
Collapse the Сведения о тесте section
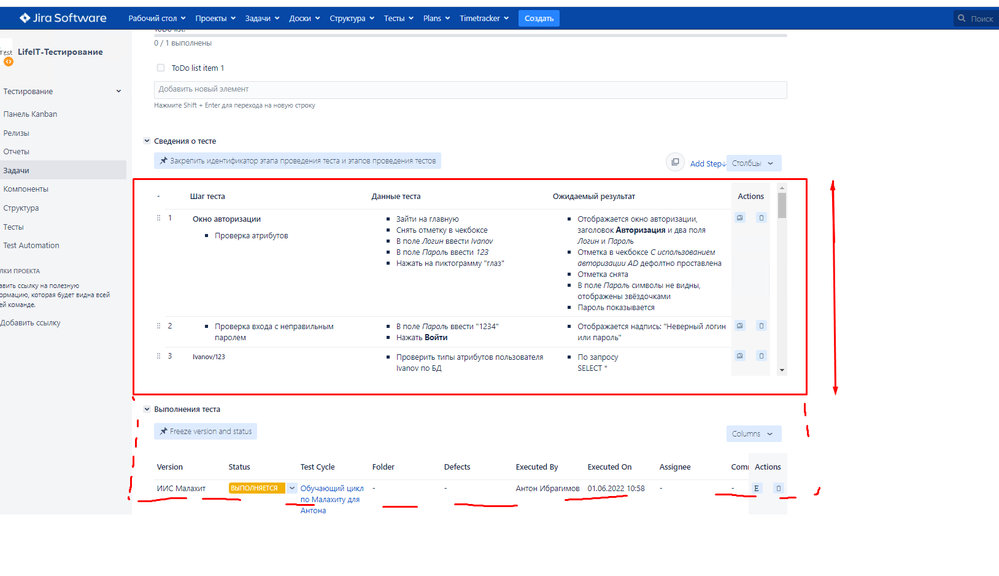coord(147,141)
